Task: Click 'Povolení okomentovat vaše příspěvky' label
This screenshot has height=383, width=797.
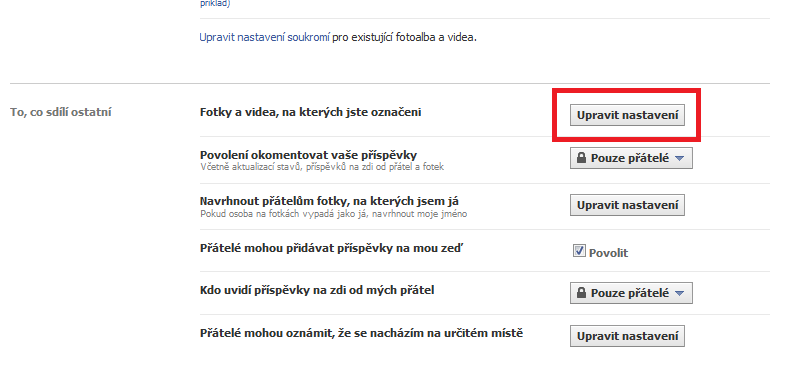Action: click(x=309, y=155)
